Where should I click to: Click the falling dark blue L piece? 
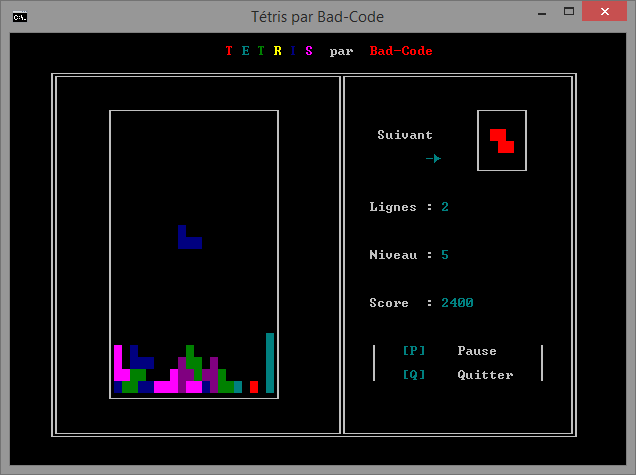click(190, 237)
